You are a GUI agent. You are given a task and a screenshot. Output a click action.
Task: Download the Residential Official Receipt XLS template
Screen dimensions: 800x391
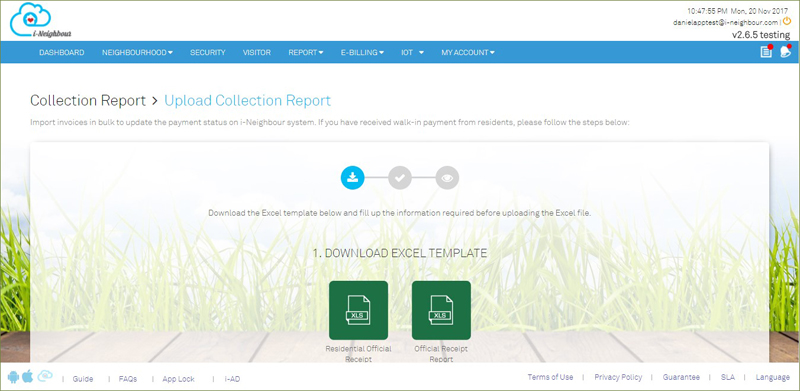point(358,310)
